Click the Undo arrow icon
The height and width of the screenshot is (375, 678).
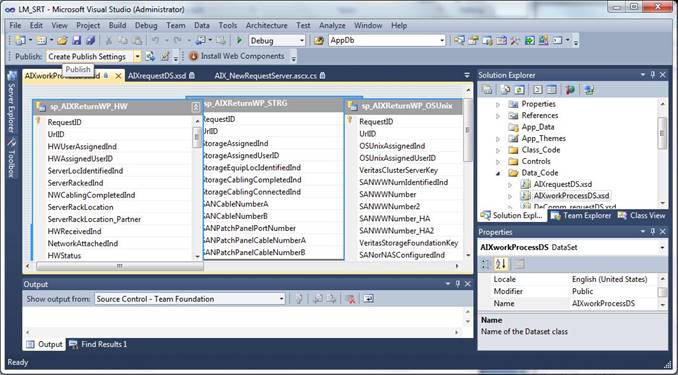[x=155, y=41]
